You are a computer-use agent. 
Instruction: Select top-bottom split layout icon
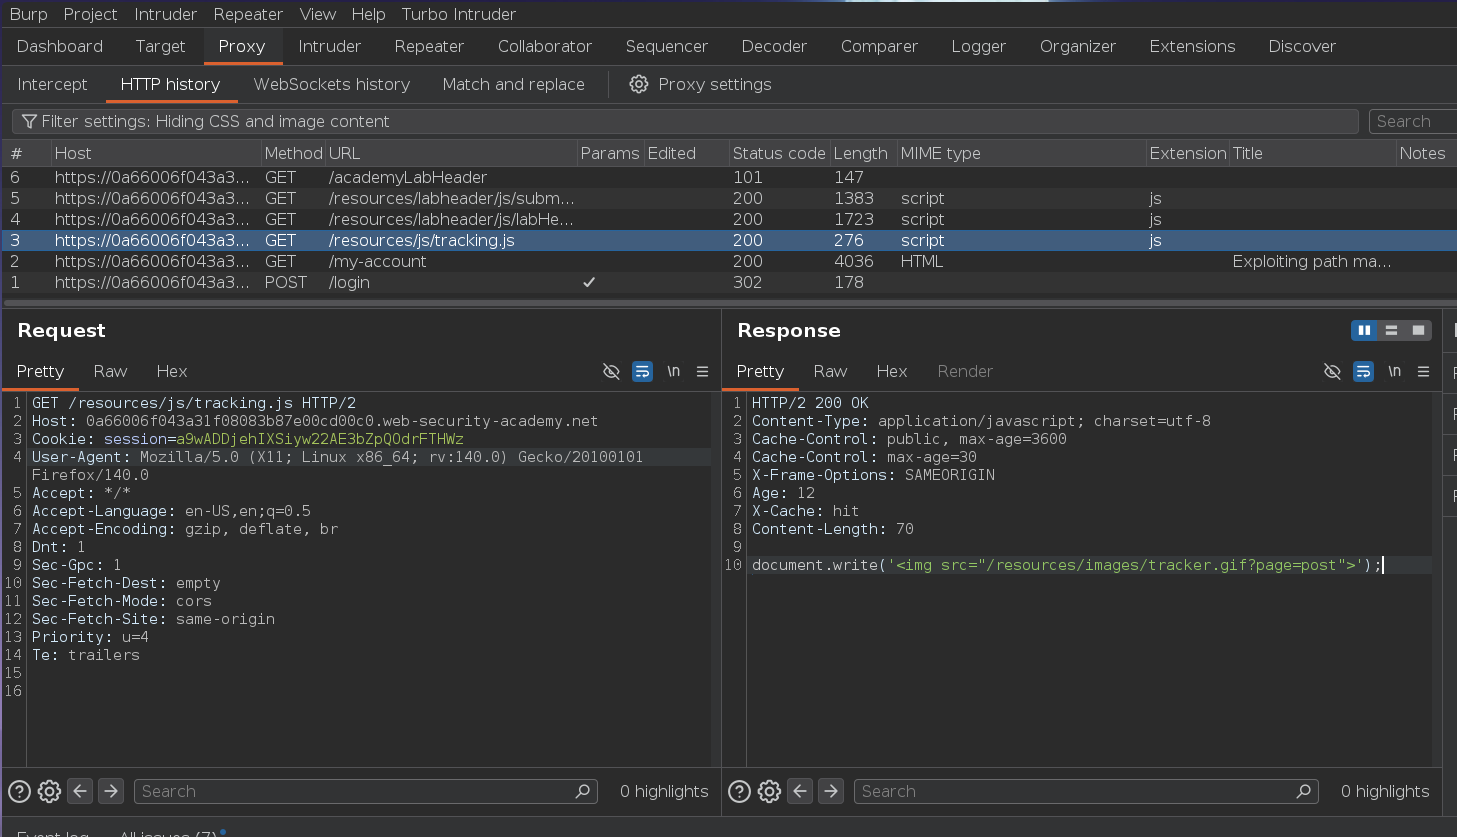coord(1391,330)
